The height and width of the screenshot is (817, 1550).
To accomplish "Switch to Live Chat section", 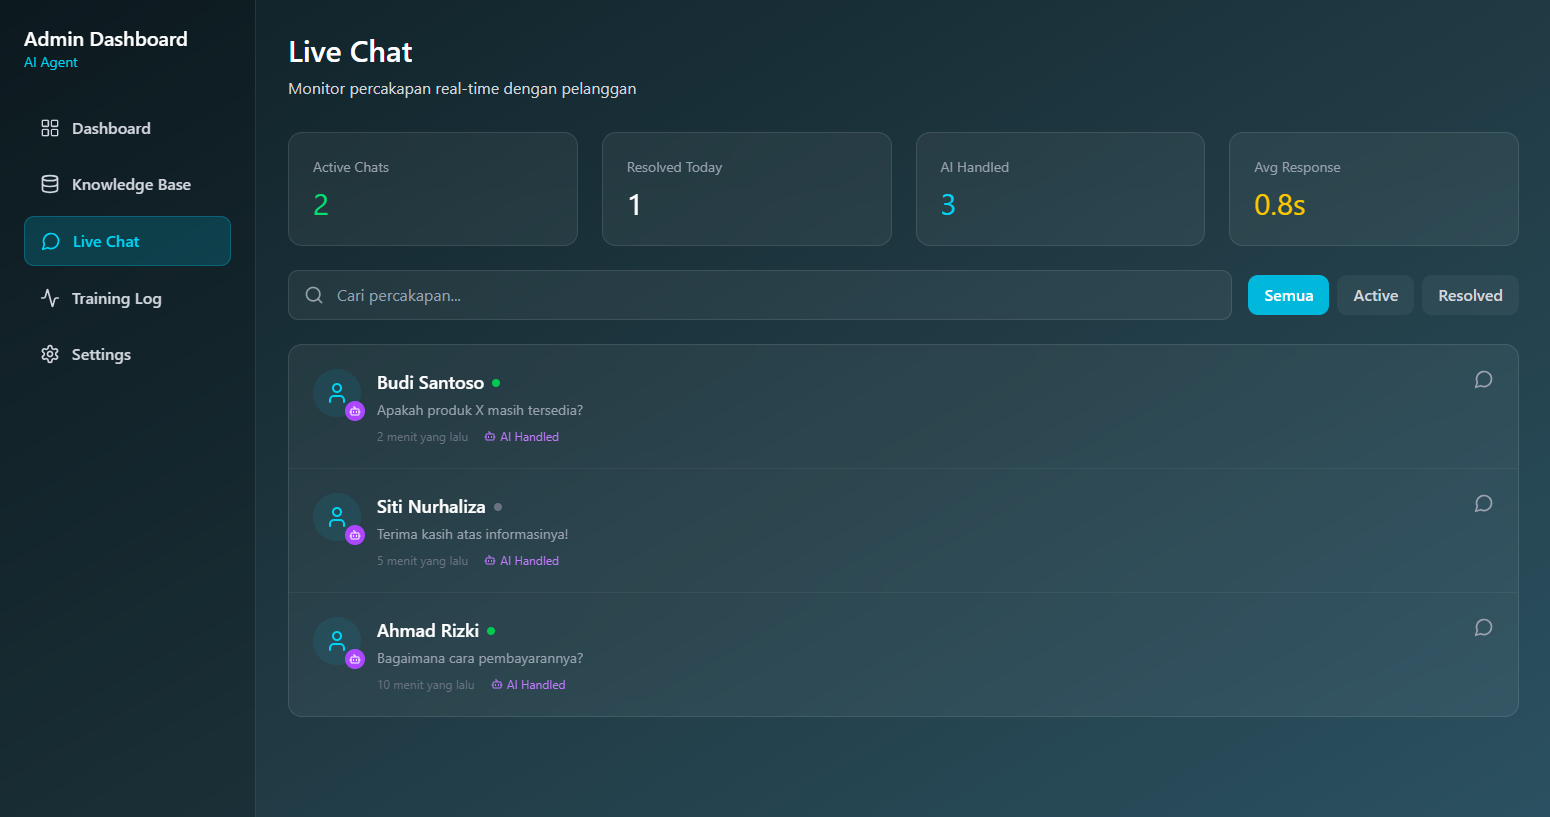I will coord(106,242).
